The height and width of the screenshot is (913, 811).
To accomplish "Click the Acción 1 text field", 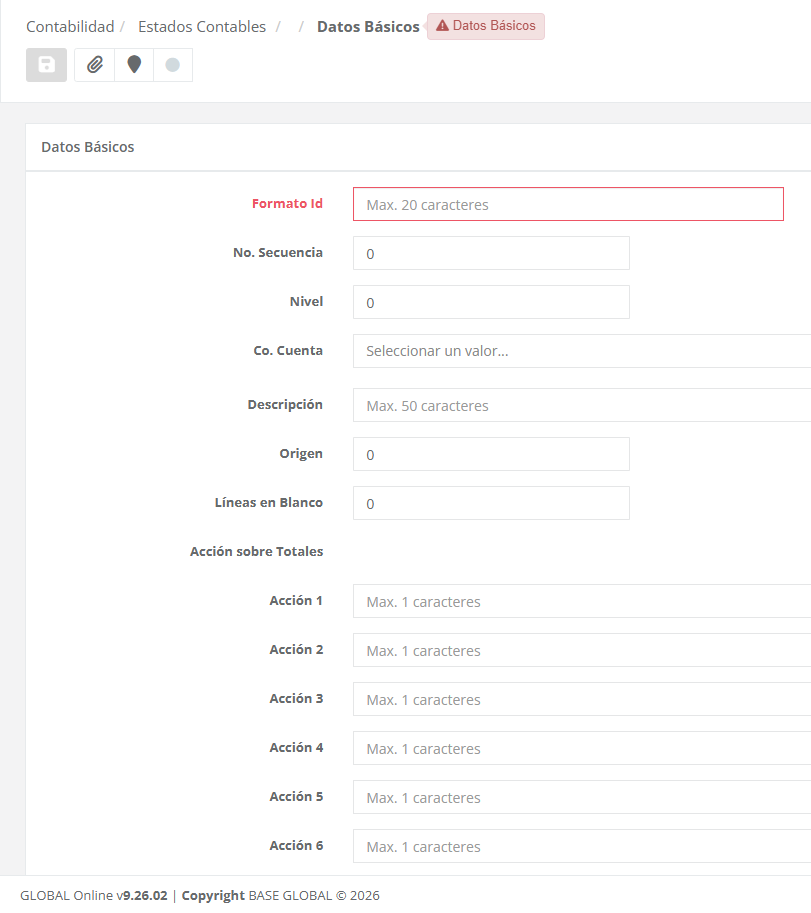I will click(580, 602).
